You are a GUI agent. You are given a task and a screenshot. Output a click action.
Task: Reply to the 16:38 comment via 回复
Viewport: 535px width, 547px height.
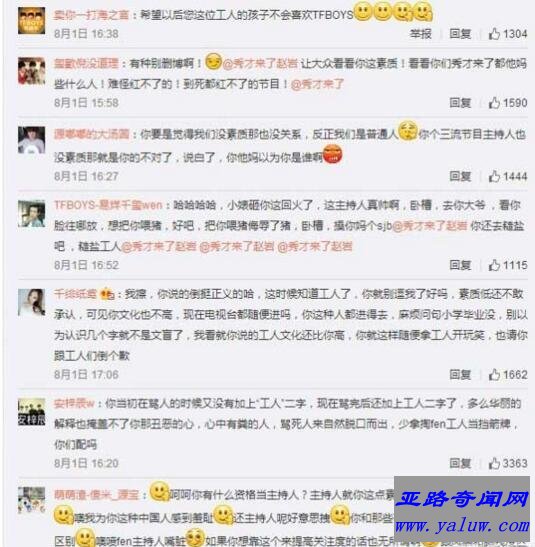pyautogui.click(x=460, y=34)
